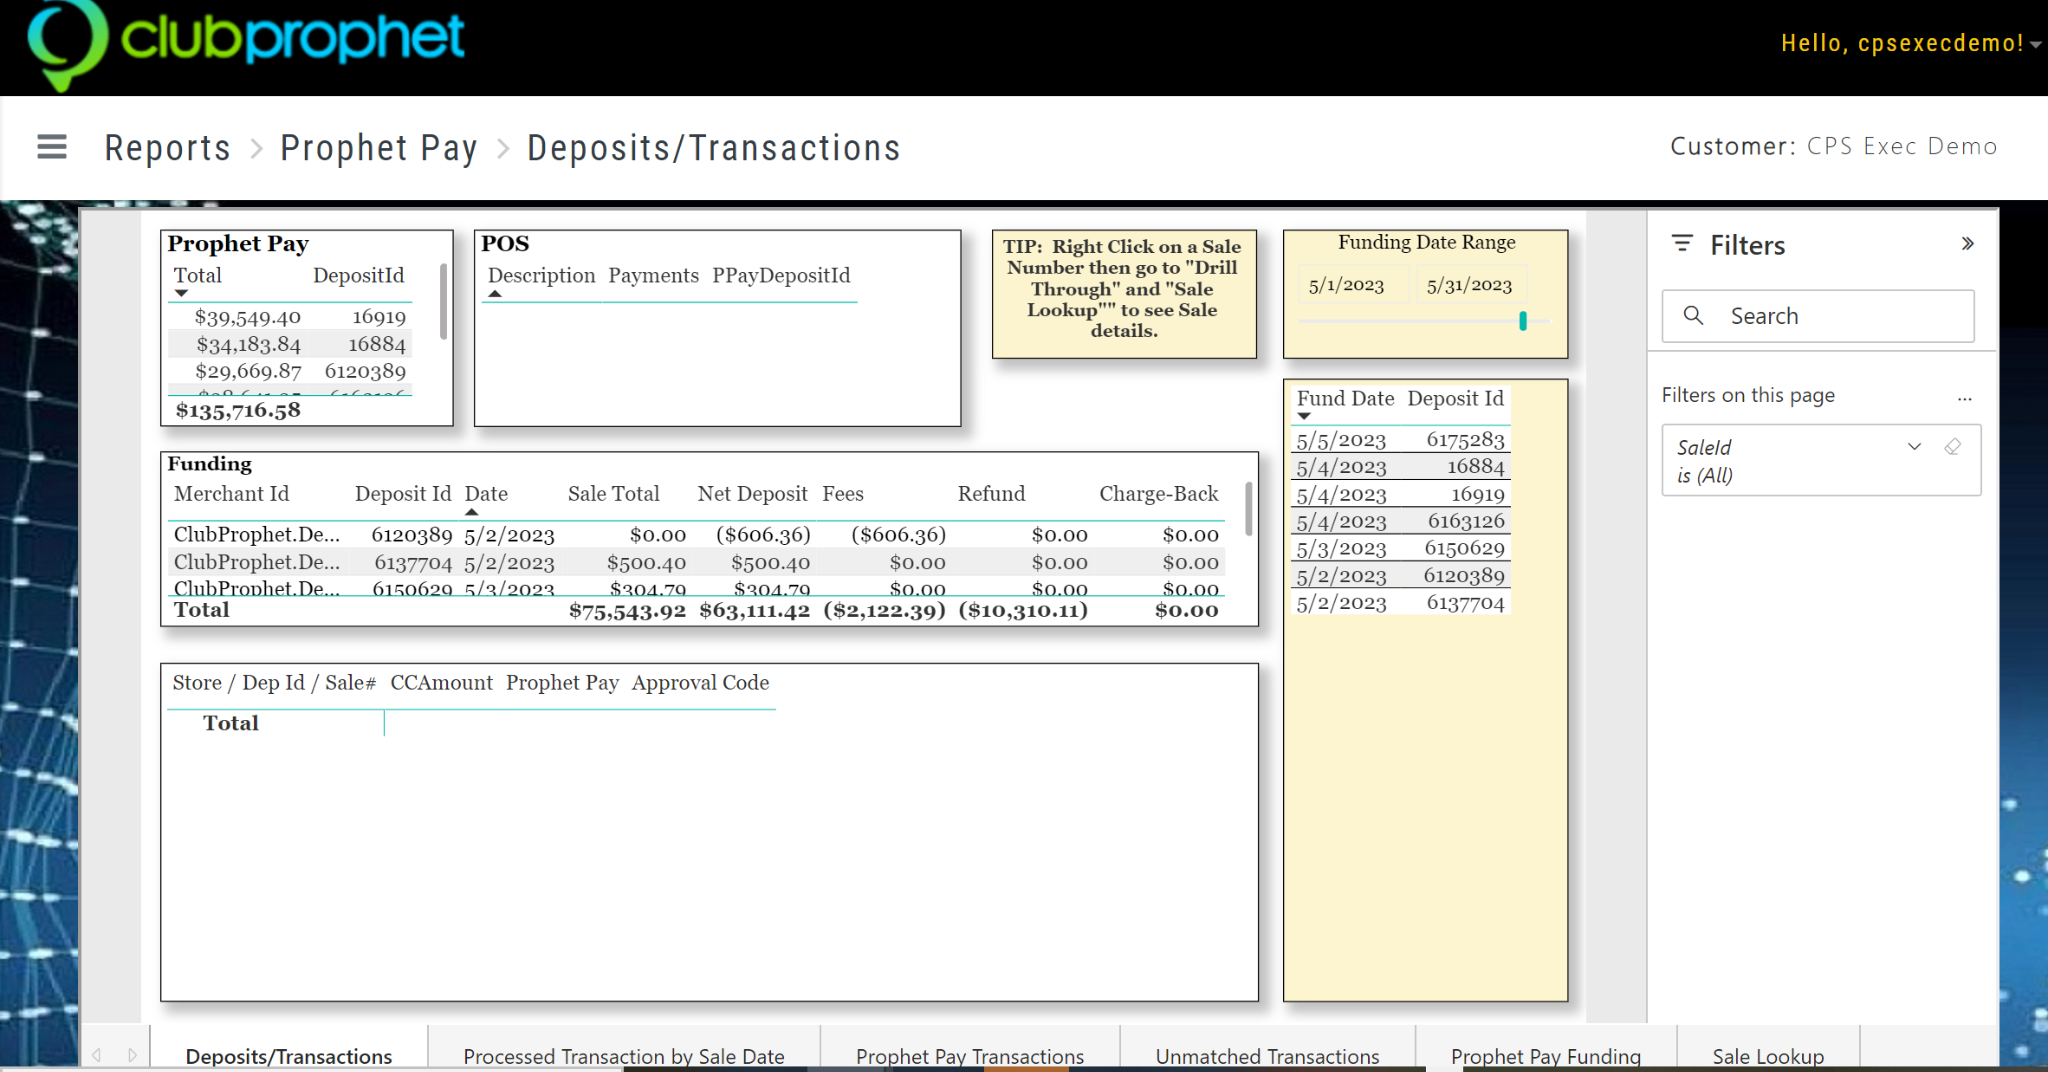Open the hamburger navigation menu

[x=52, y=147]
